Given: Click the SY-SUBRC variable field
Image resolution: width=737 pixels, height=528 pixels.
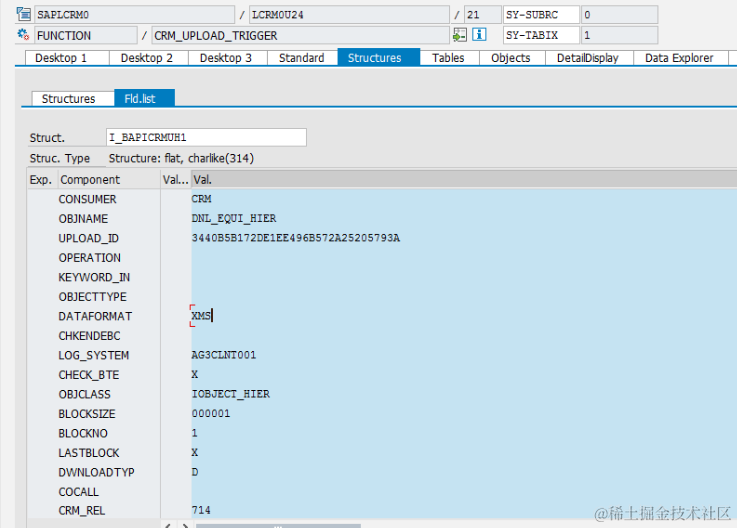Looking at the screenshot, I should point(541,15).
